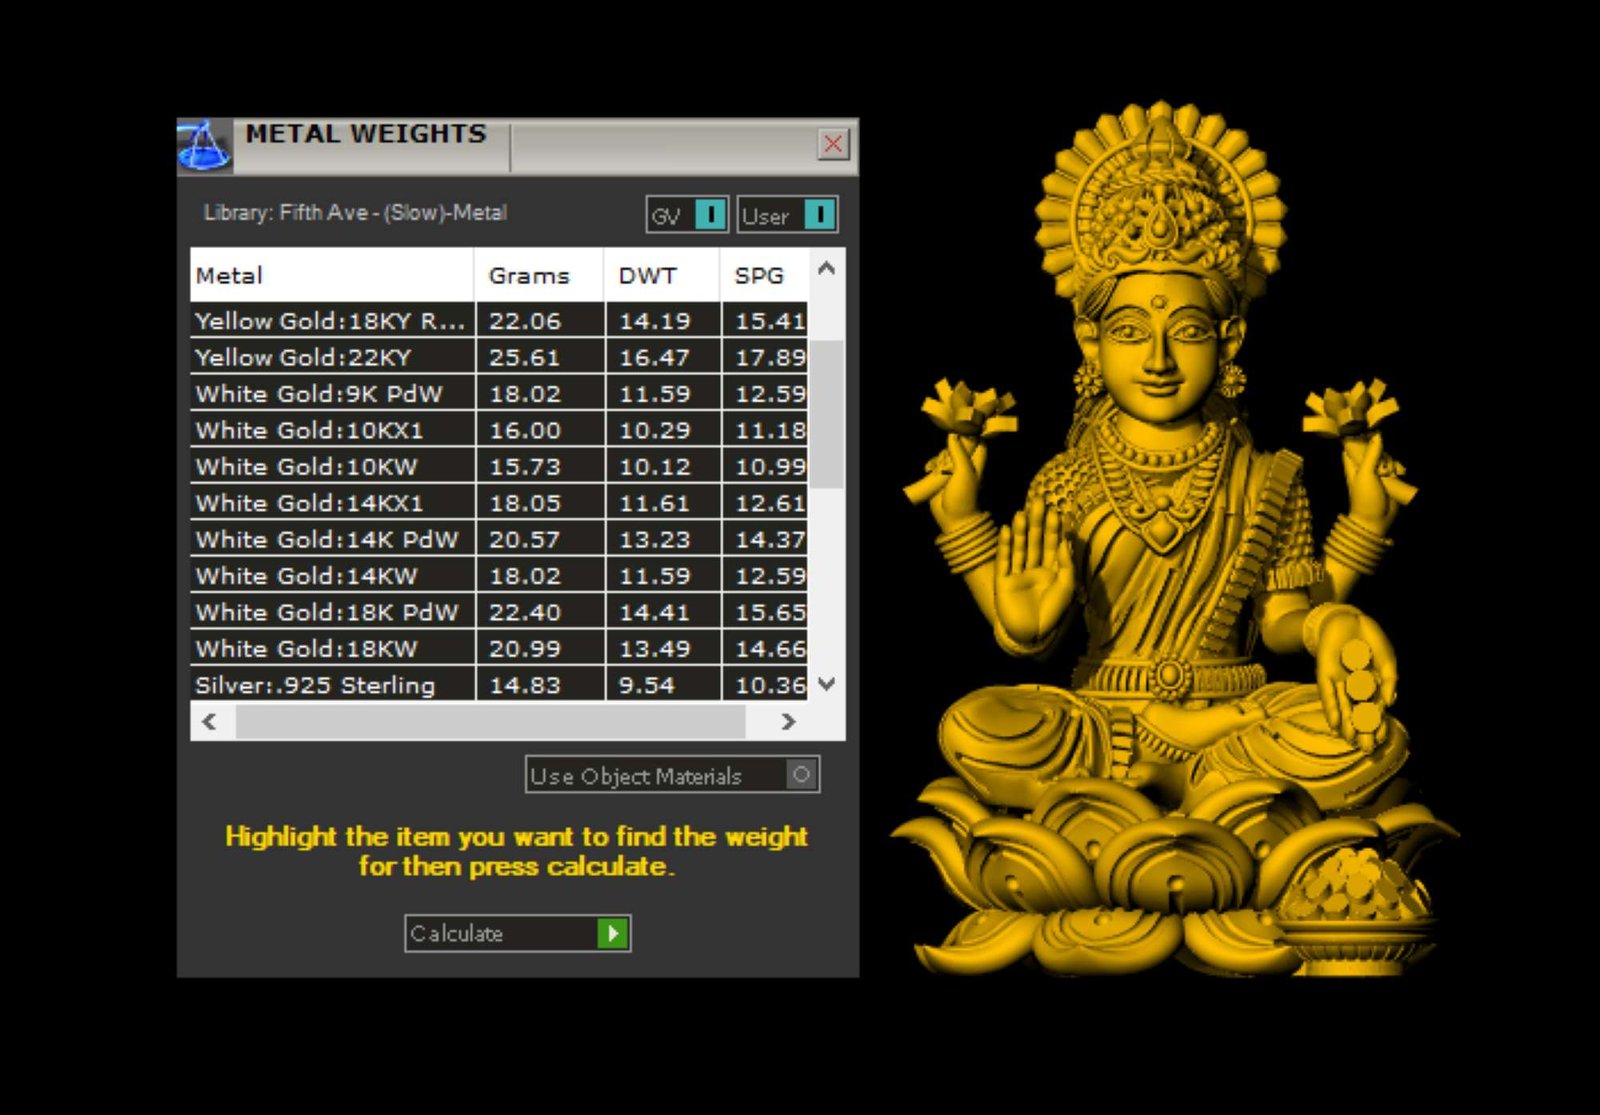
Task: Click the horizontal scrollbar track
Action: [490, 721]
